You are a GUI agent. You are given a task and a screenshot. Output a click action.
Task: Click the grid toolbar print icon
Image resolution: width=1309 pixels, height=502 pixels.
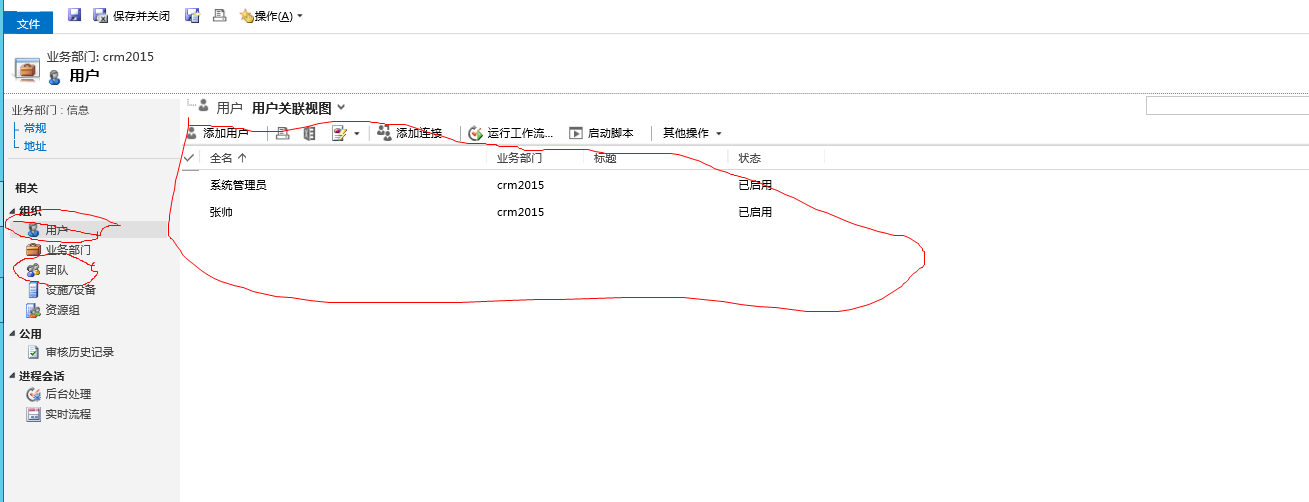283,133
